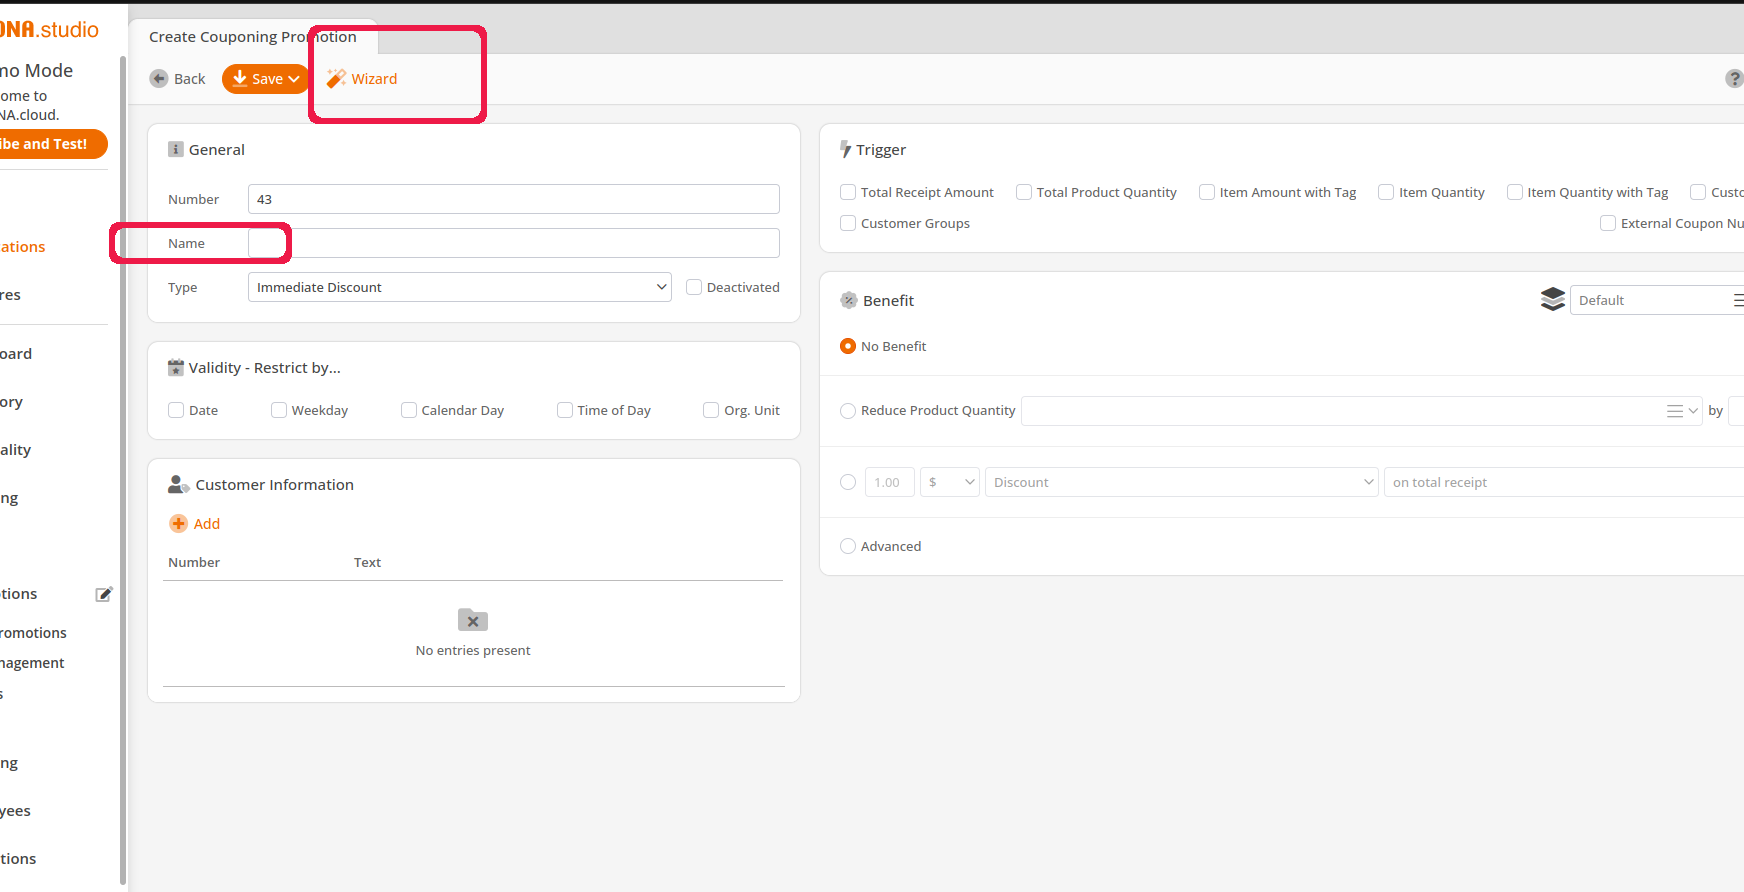The height and width of the screenshot is (892, 1744).
Task: Click the list icon in Reduce Product Quantity field
Action: tap(1675, 411)
